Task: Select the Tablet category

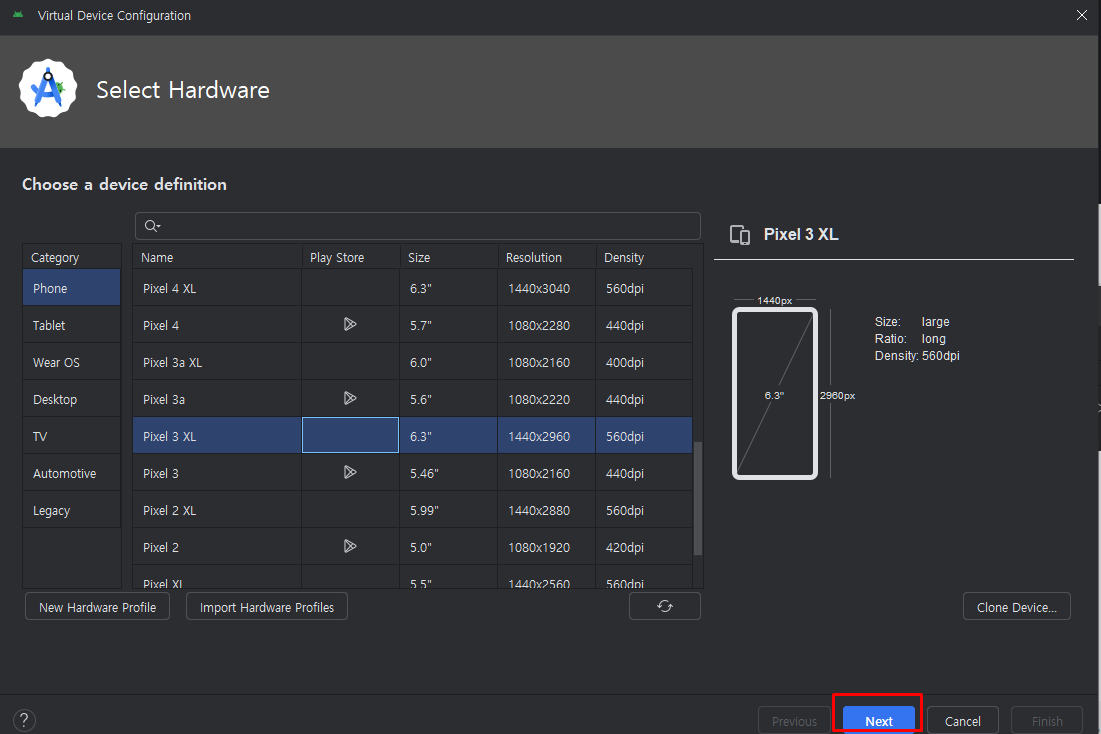Action: pyautogui.click(x=72, y=325)
